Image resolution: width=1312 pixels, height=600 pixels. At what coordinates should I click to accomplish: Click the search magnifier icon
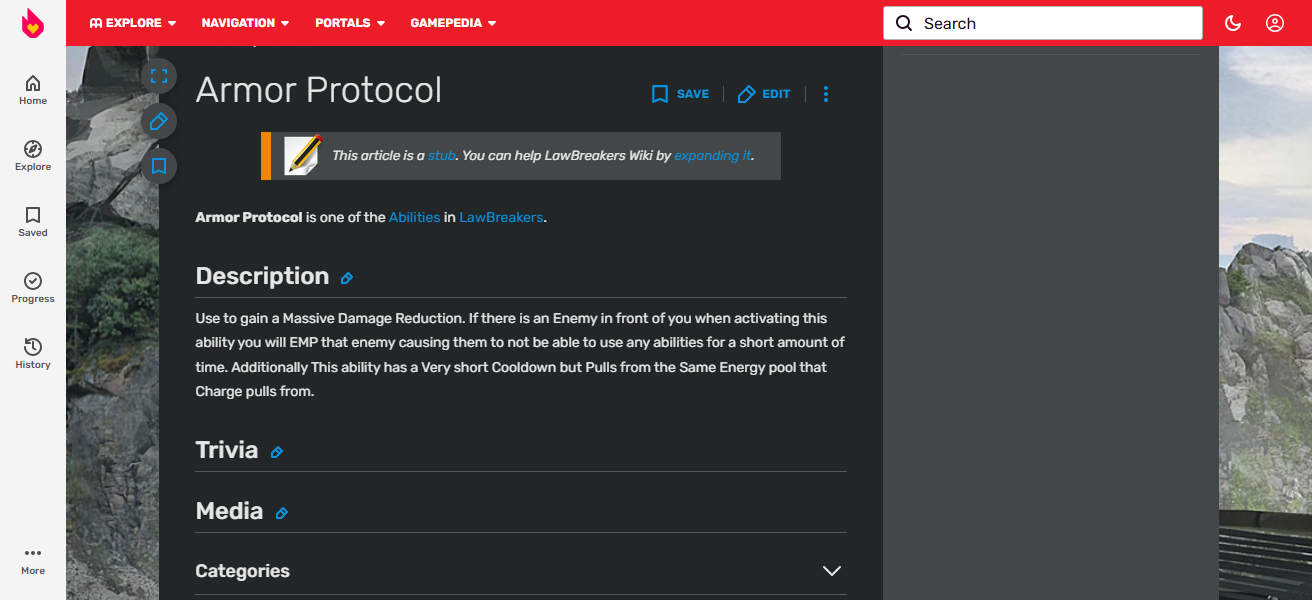click(904, 23)
